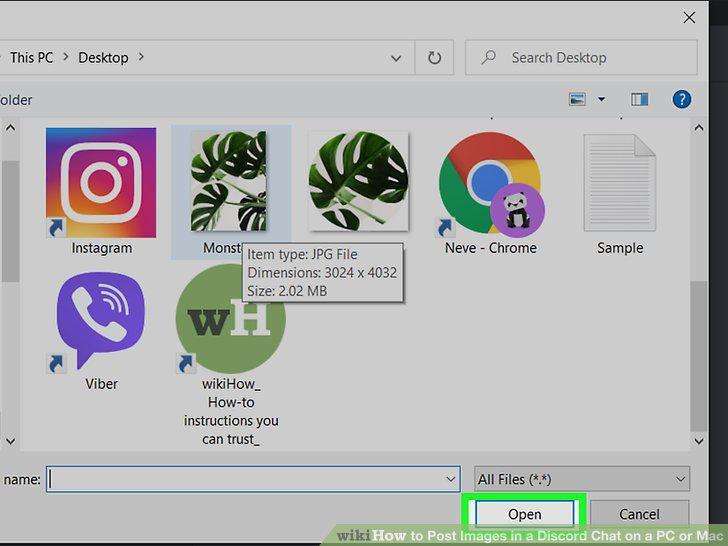Open the Help icon

click(x=682, y=99)
